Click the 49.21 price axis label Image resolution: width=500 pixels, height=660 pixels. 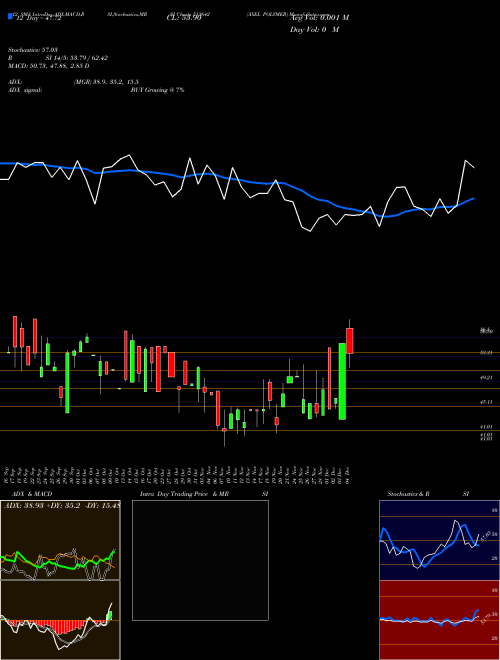tap(487, 378)
